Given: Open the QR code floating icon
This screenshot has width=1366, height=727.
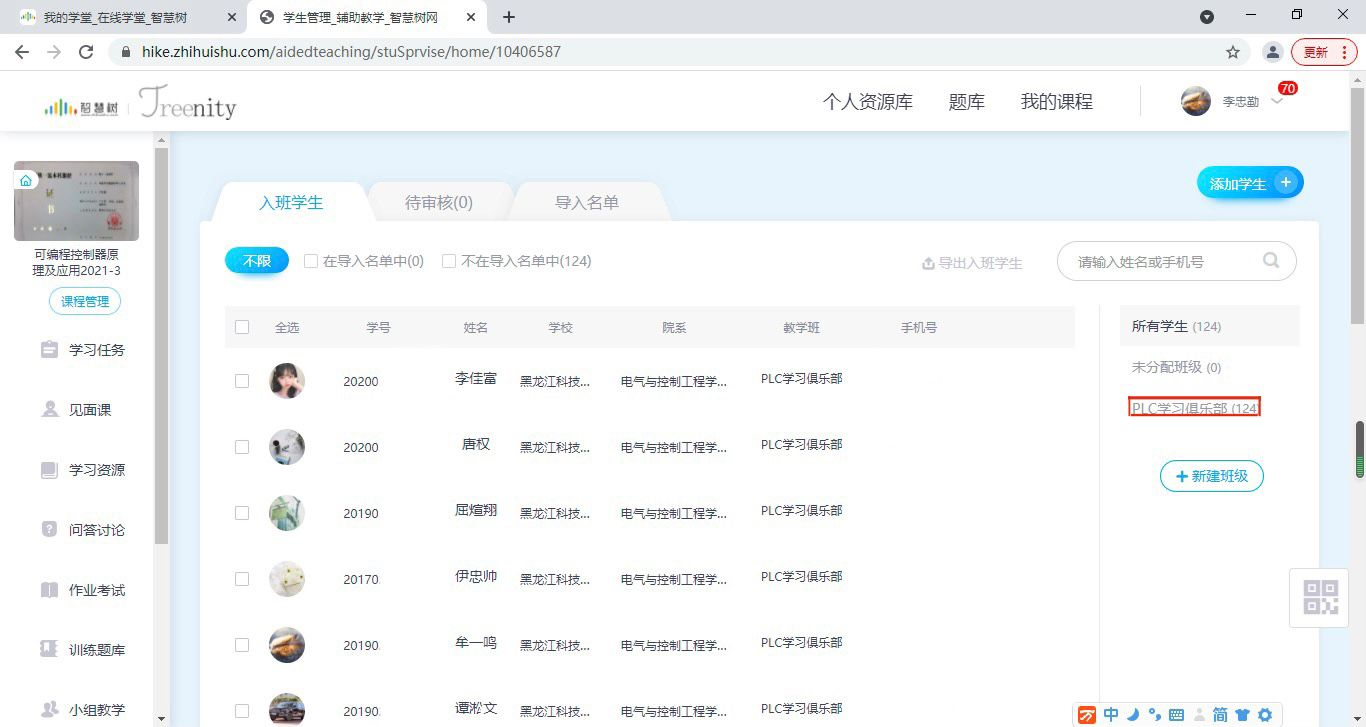Looking at the screenshot, I should coord(1320,597).
